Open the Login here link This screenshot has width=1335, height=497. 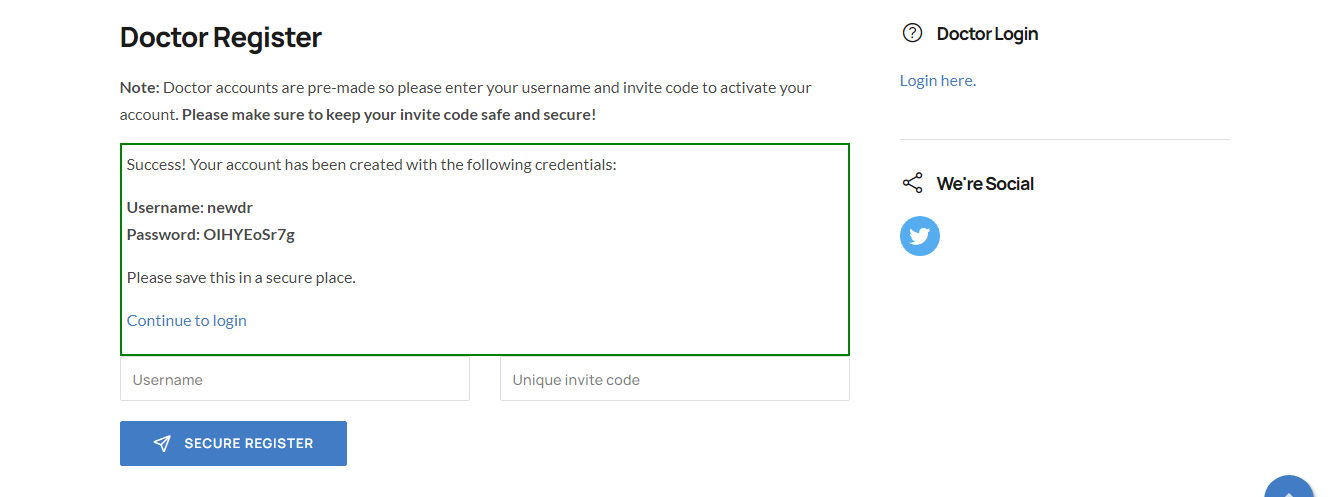click(x=938, y=80)
